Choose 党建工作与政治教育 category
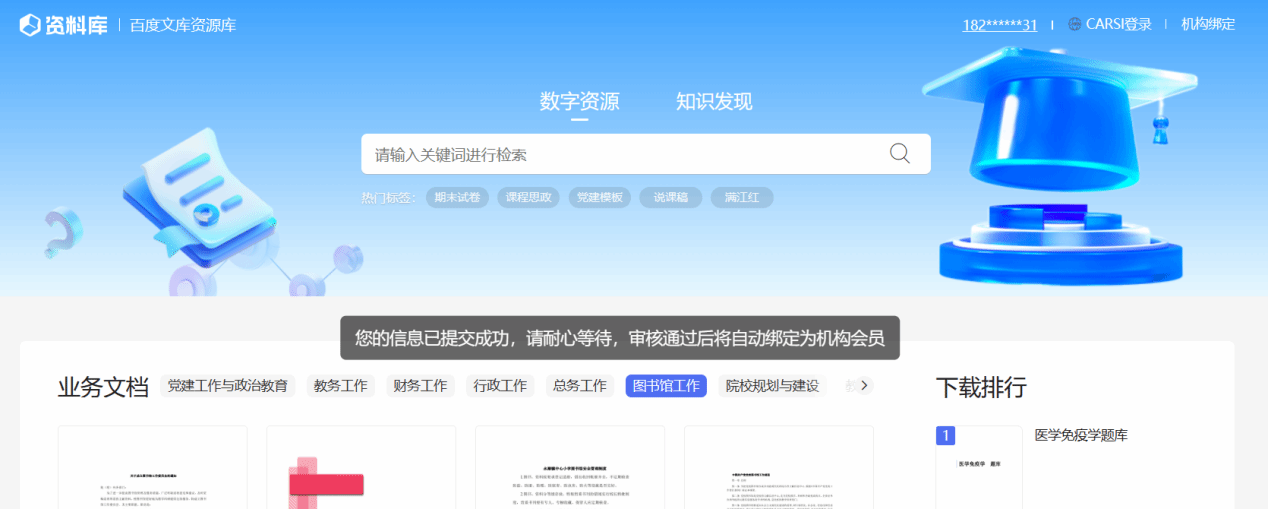The height and width of the screenshot is (509, 1268). 228,386
